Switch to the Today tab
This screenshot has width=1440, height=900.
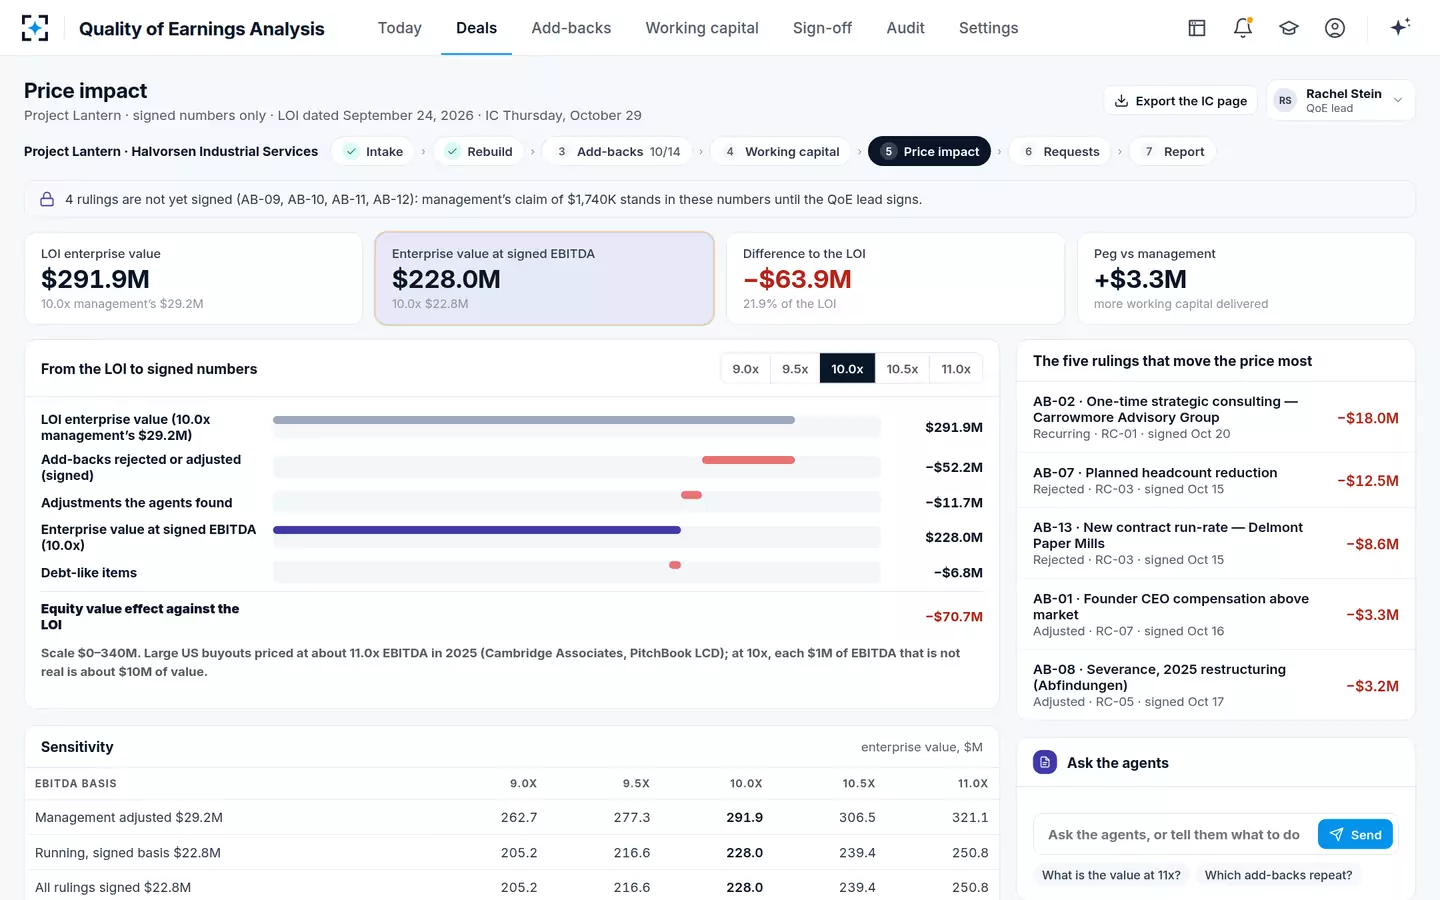click(400, 28)
